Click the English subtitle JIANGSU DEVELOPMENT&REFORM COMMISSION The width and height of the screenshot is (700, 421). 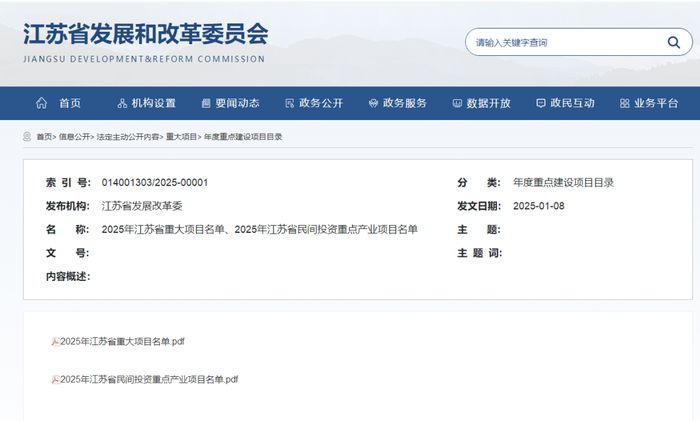click(144, 59)
